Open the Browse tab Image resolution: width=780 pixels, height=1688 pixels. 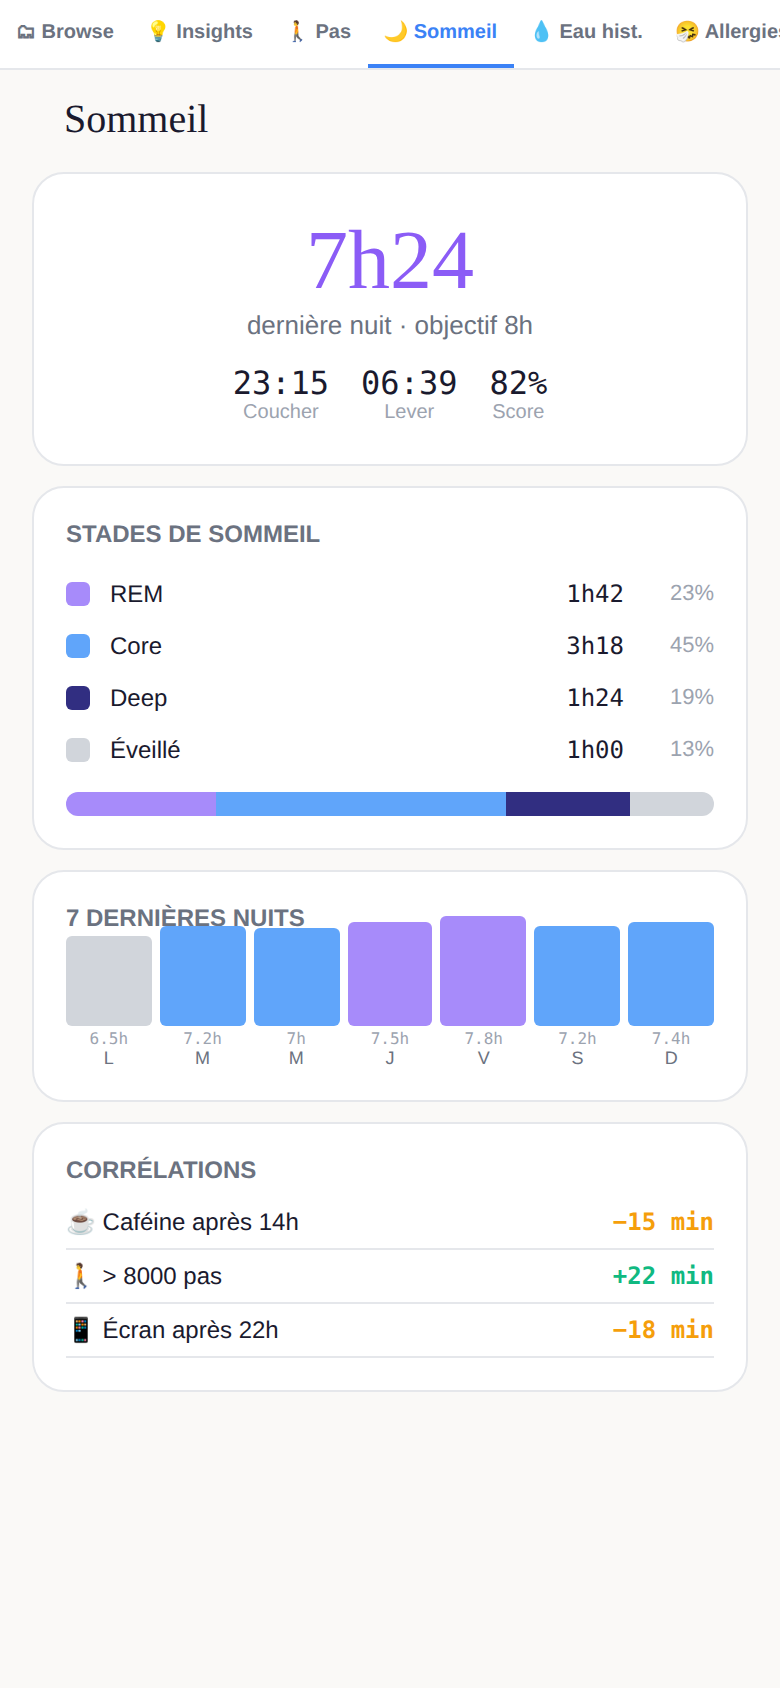(66, 32)
